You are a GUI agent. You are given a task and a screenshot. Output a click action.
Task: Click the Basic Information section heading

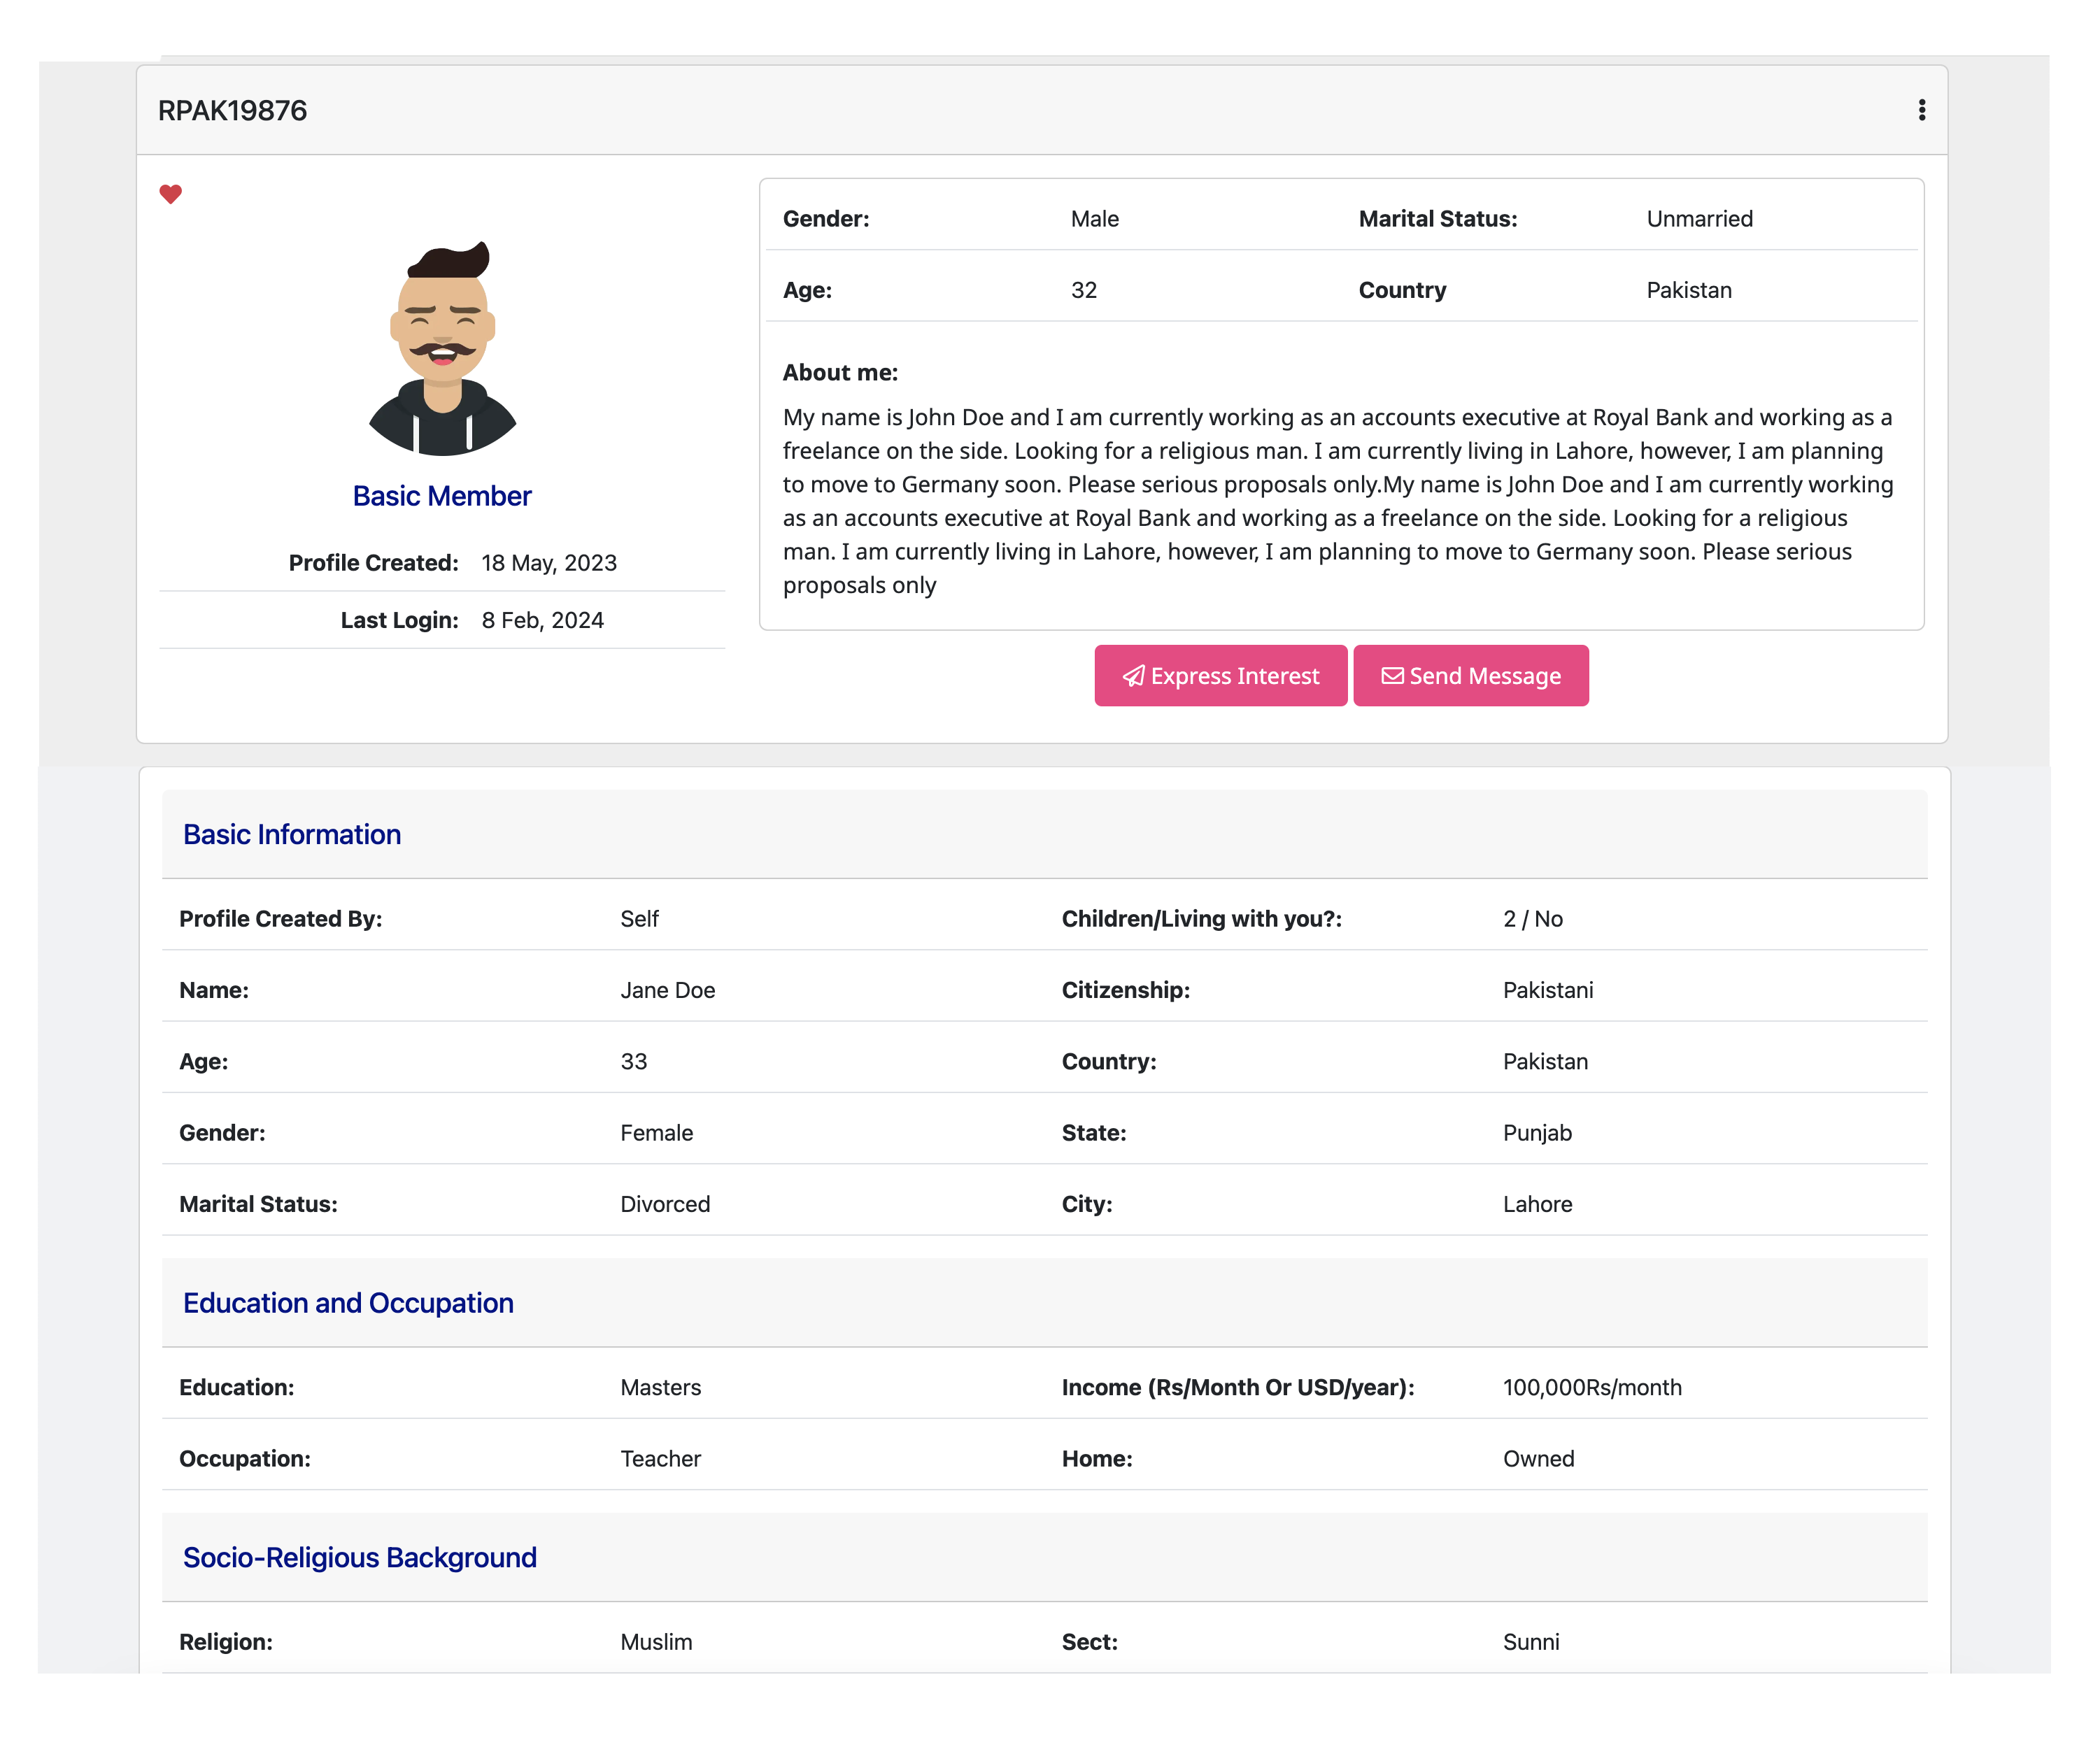(292, 834)
